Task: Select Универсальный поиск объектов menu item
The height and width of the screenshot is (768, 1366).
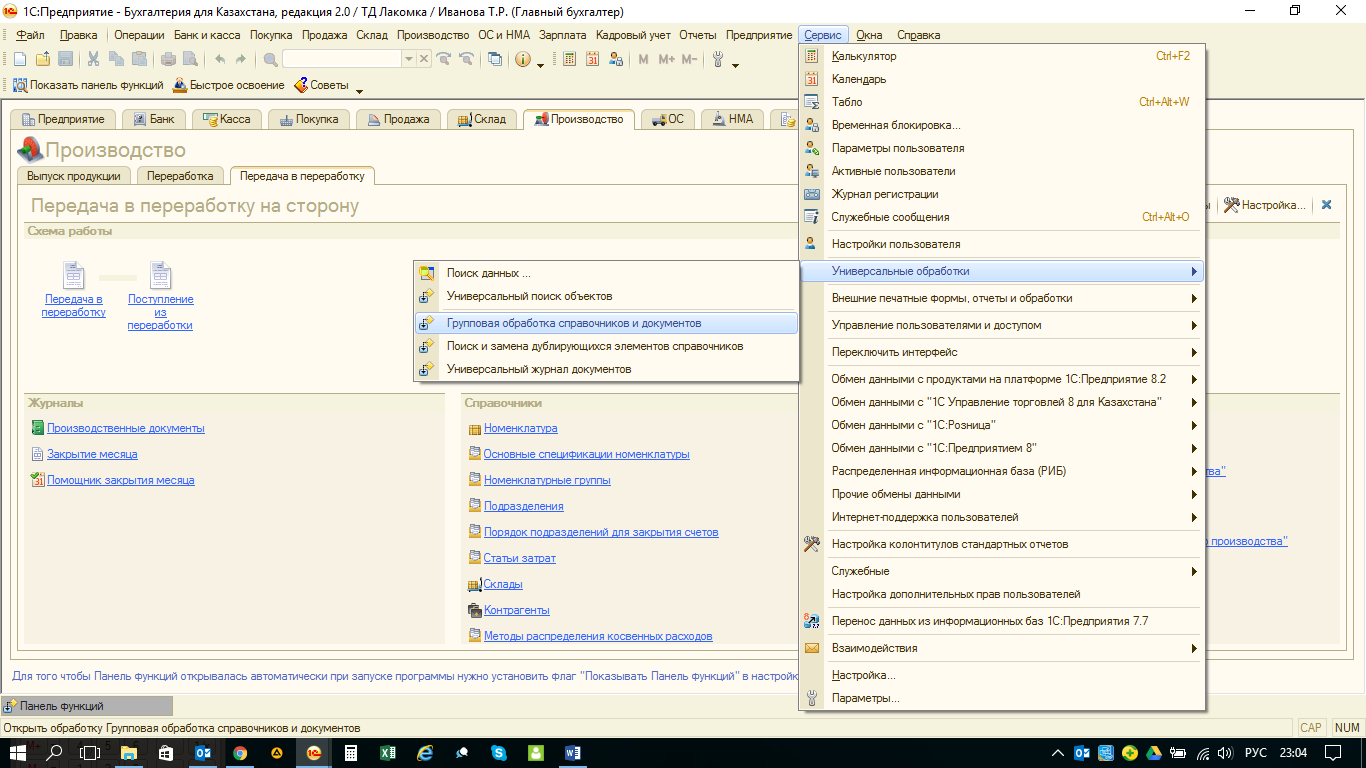Action: [x=606, y=296]
